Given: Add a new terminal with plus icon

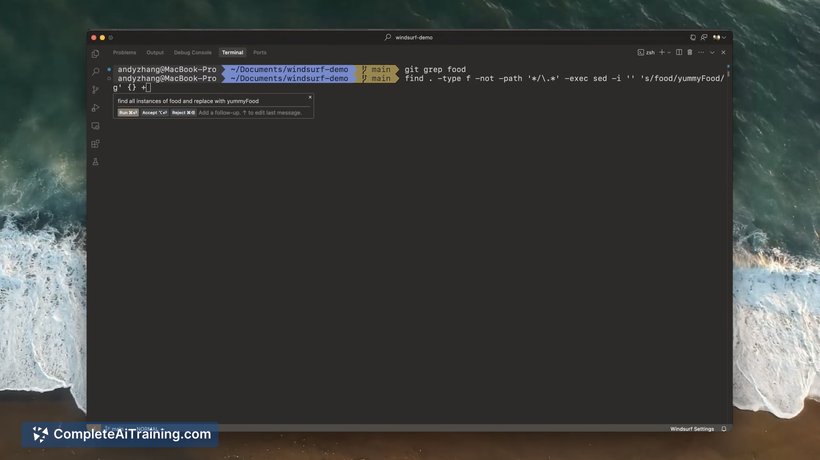Looking at the screenshot, I should (662, 52).
